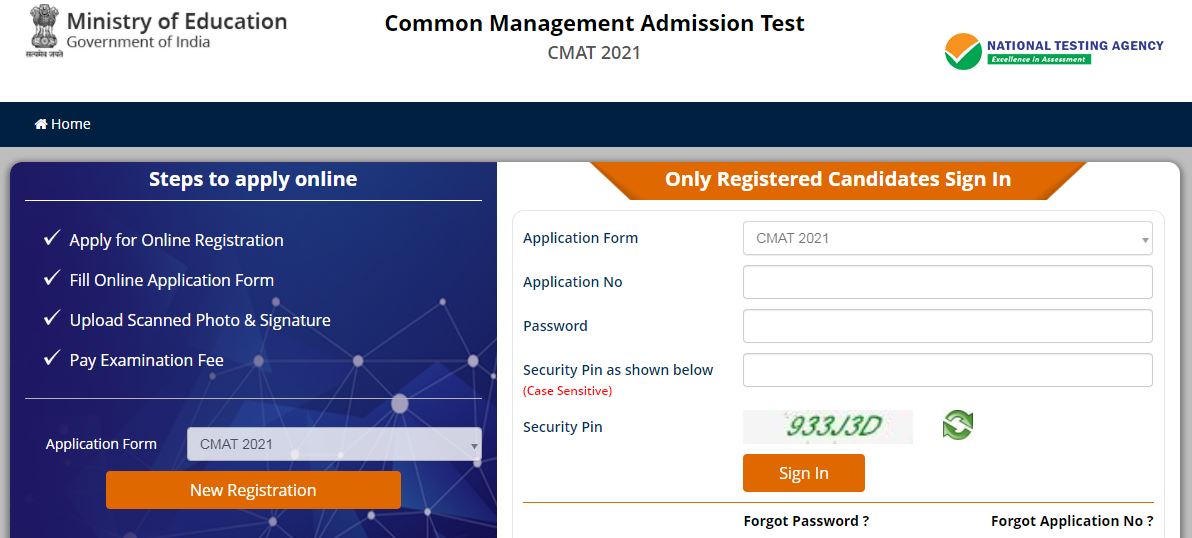
Task: Click the Security Pin entry field
Action: coord(947,370)
